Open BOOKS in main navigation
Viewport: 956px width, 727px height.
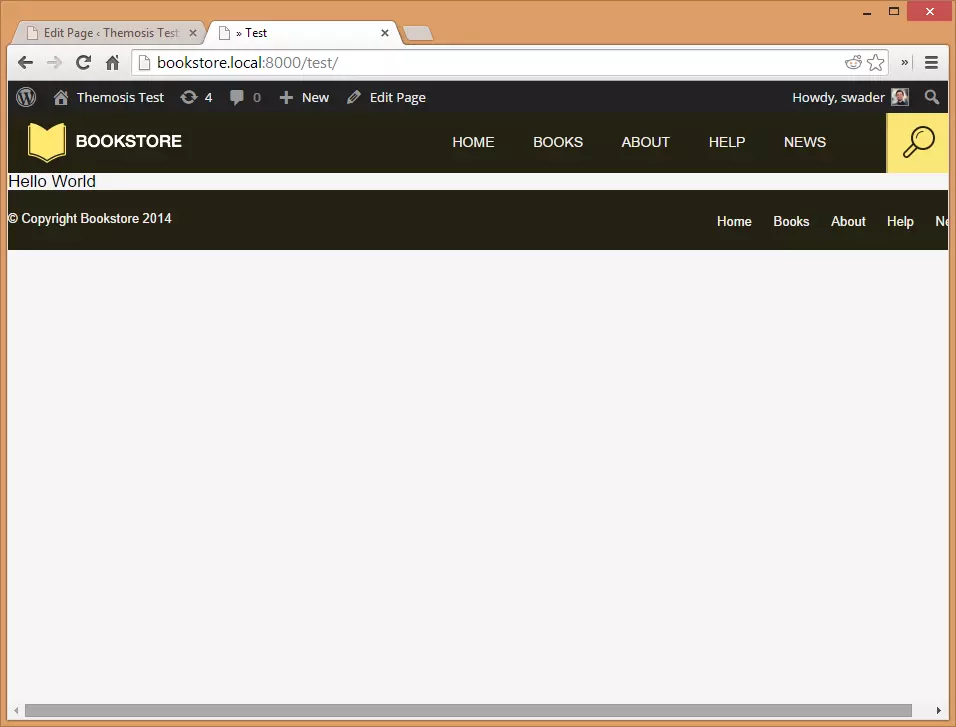click(558, 142)
